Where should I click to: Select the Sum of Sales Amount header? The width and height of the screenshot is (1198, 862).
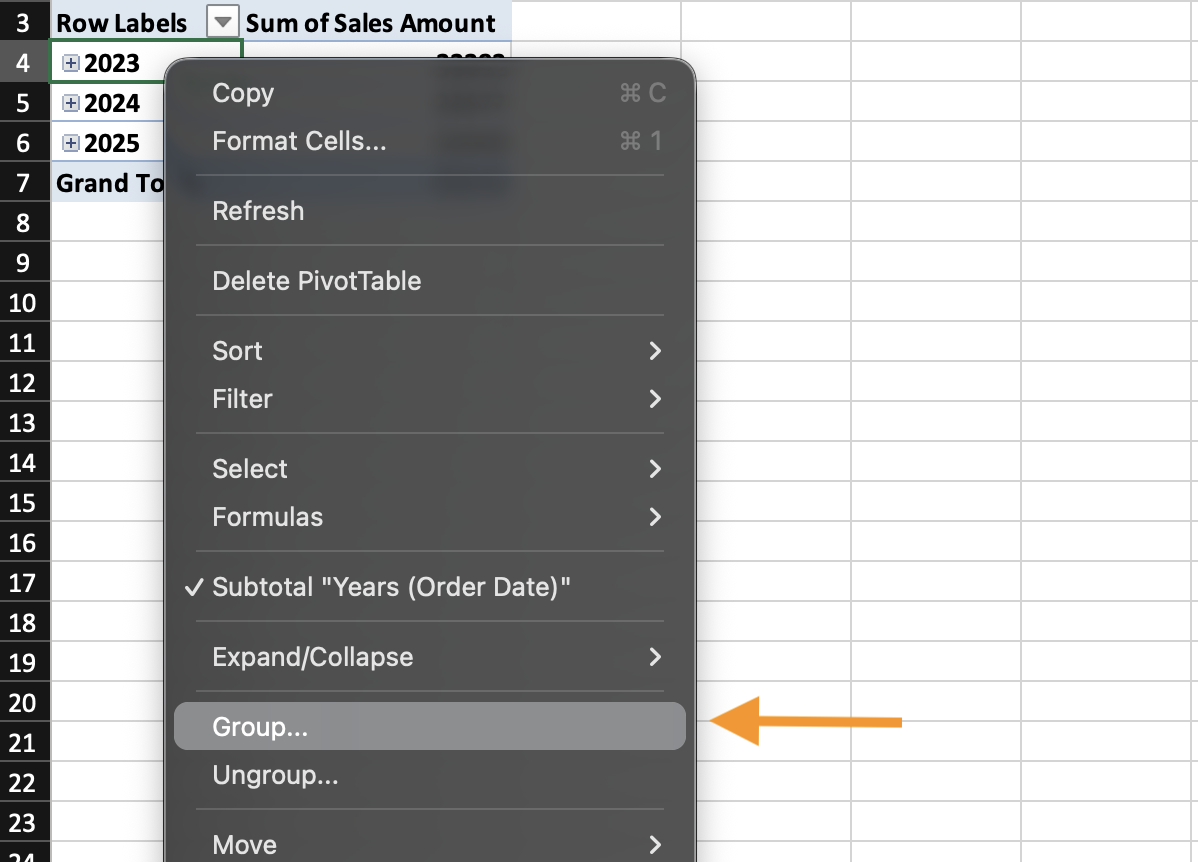pos(370,22)
